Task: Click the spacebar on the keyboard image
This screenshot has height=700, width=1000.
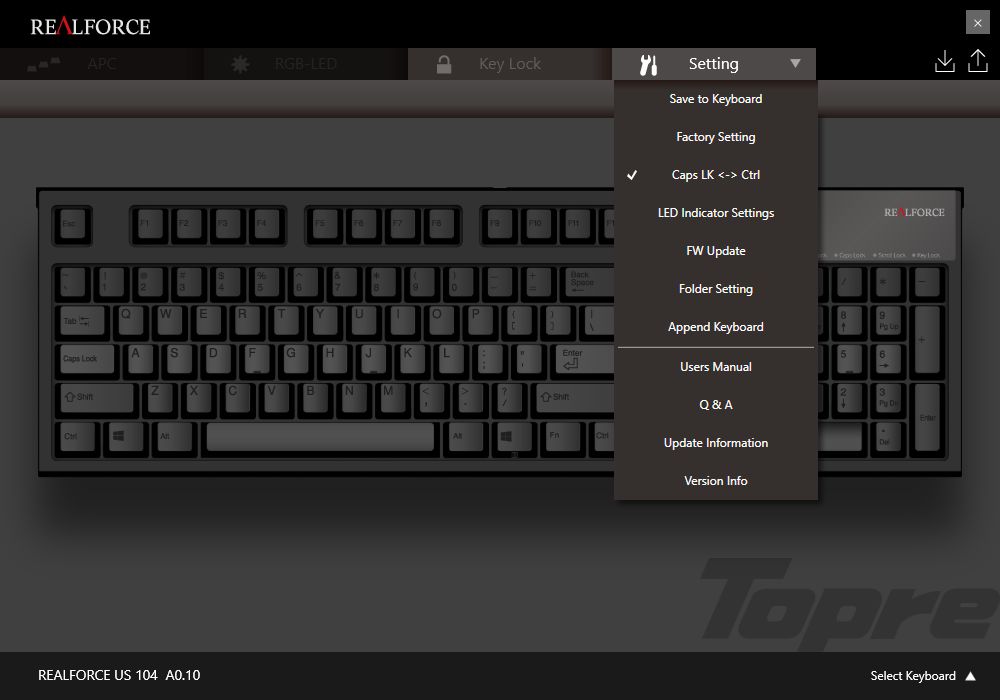Action: 320,437
